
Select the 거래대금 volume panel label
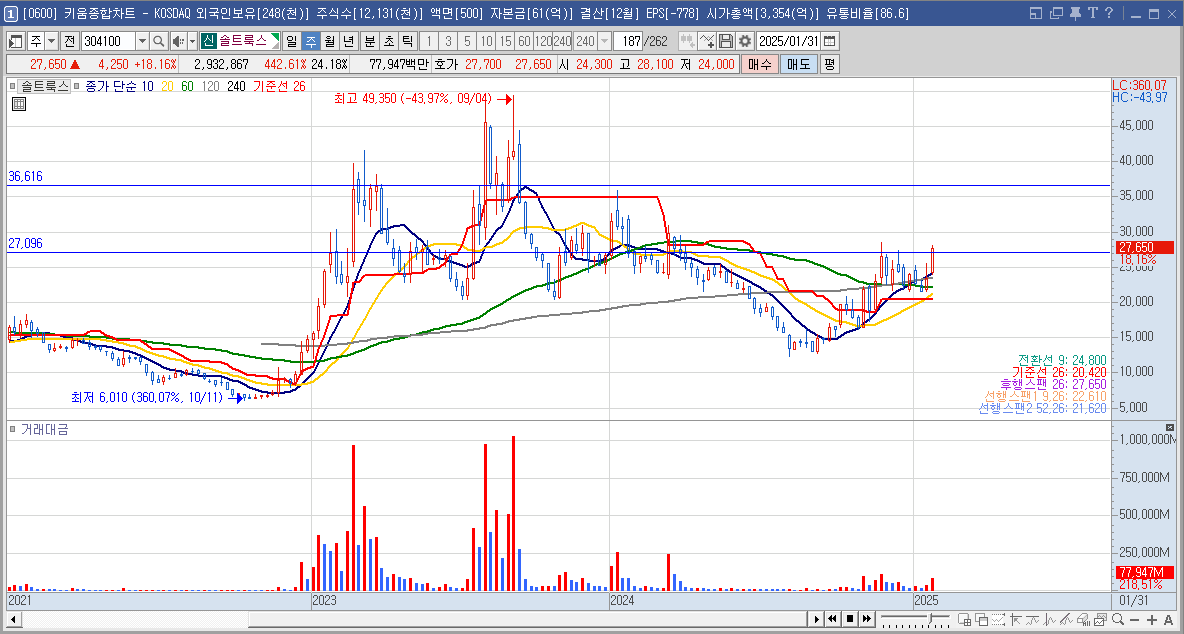(45, 429)
